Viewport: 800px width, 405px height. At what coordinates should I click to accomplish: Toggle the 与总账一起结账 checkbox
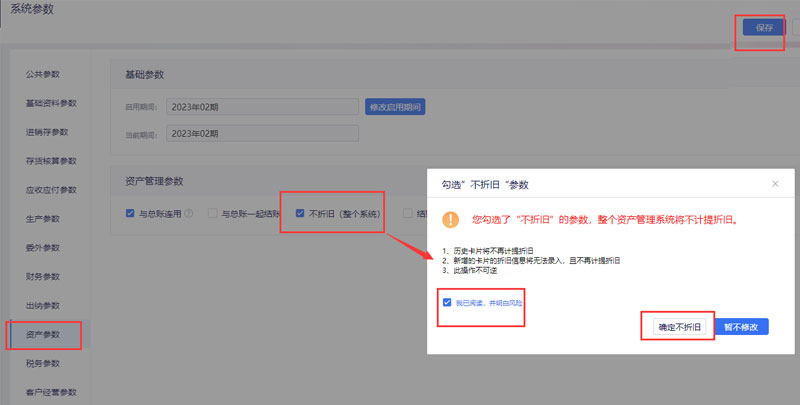pos(213,213)
